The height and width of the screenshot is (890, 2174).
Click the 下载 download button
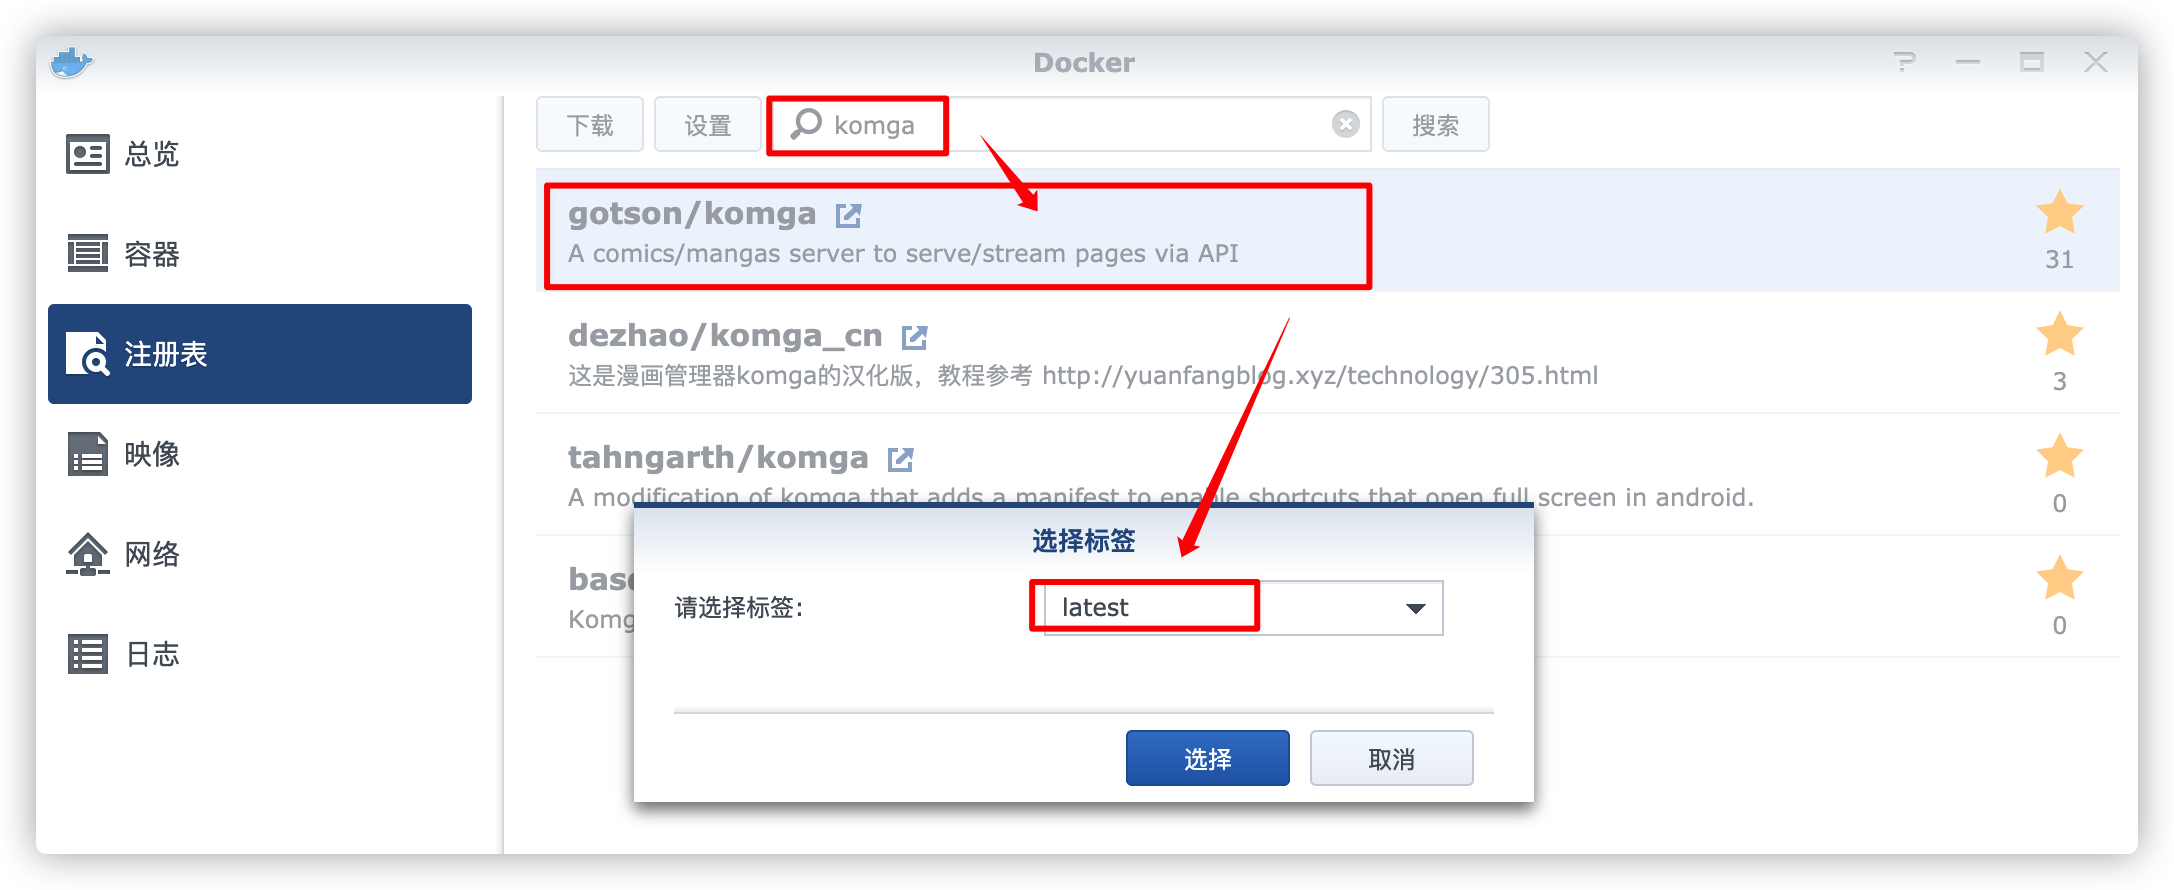pyautogui.click(x=589, y=125)
